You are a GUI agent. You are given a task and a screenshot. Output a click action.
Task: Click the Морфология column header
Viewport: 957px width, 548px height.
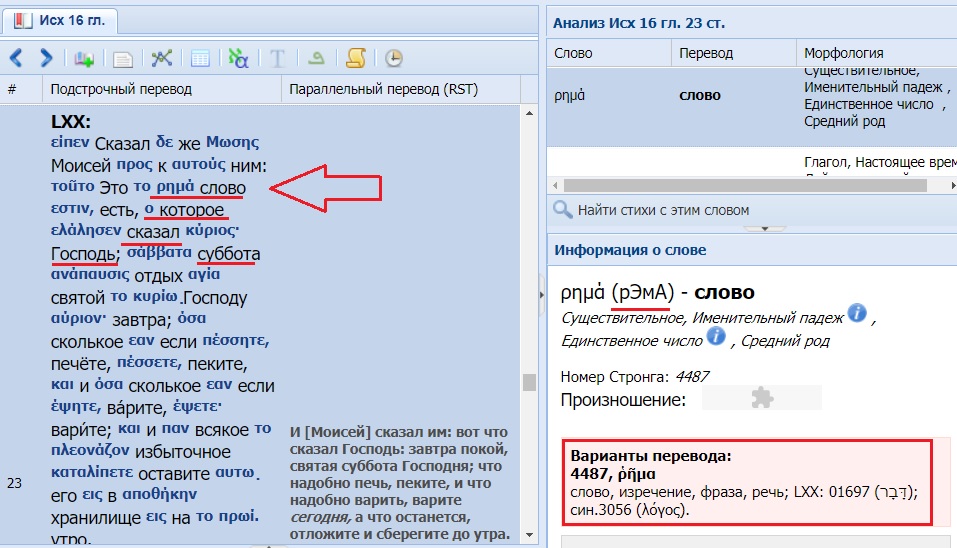tap(843, 53)
